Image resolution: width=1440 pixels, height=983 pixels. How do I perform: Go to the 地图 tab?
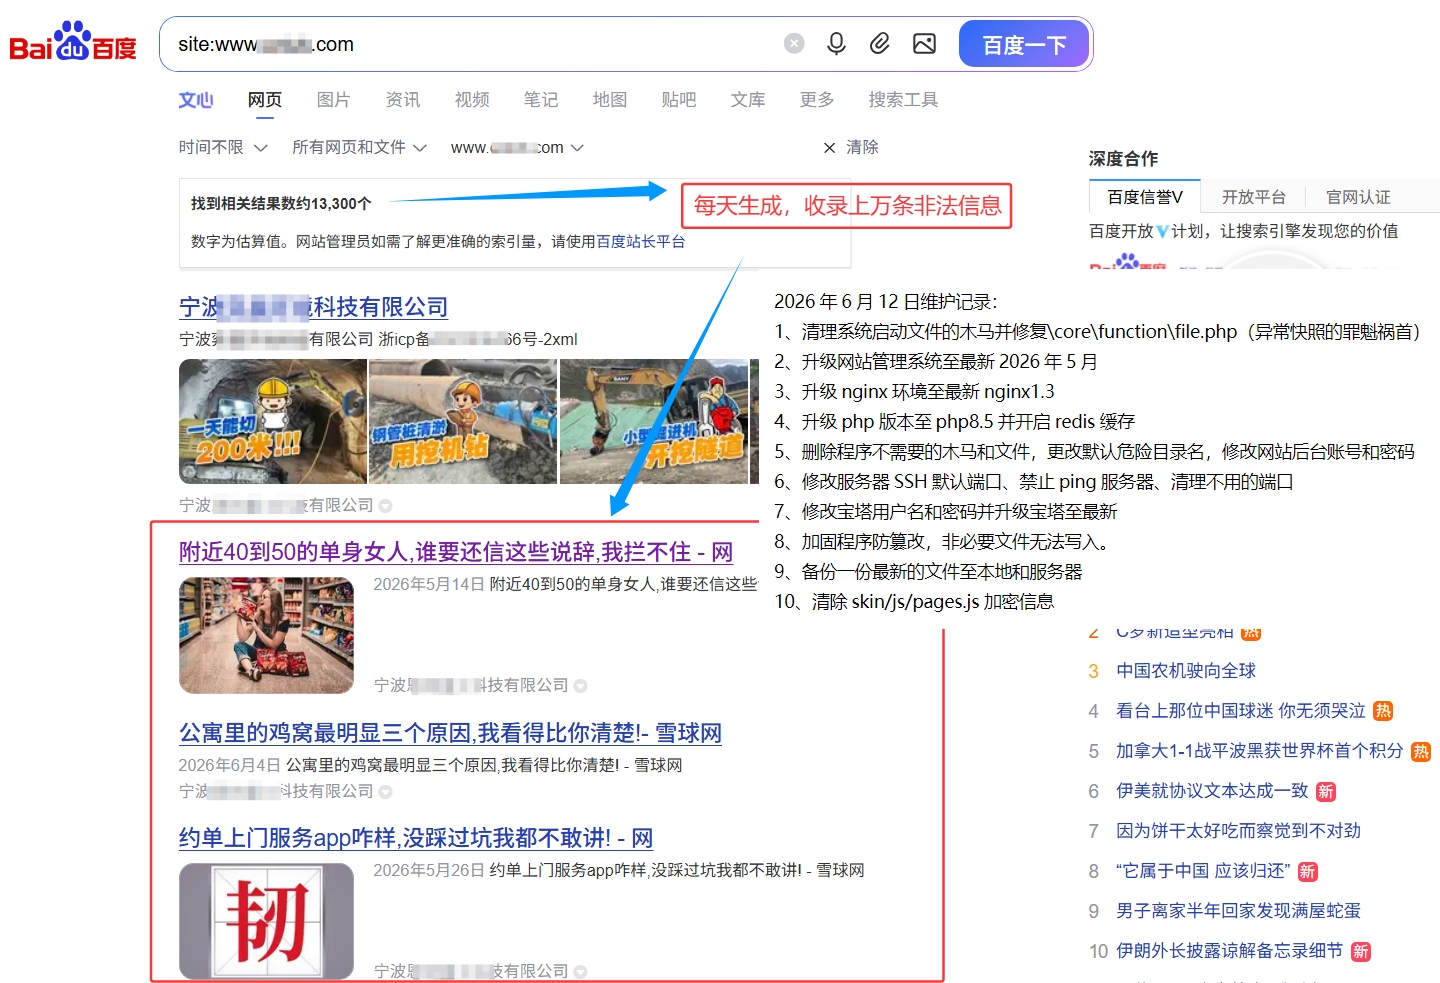coord(610,100)
